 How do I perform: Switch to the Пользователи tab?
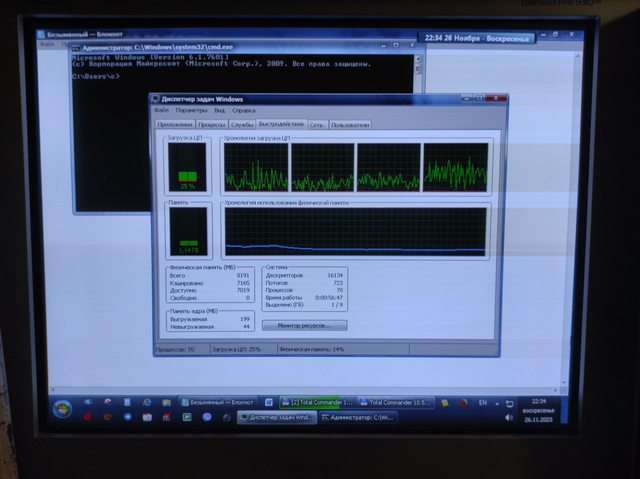tap(350, 125)
